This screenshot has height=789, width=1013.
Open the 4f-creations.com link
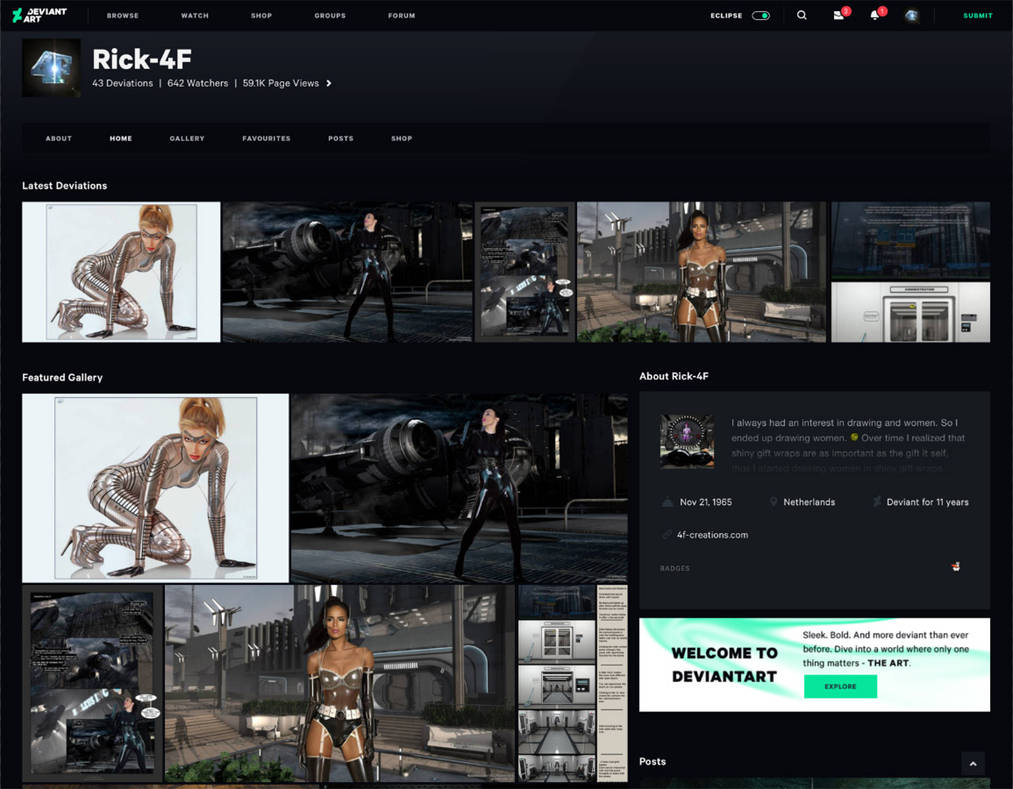click(x=713, y=535)
